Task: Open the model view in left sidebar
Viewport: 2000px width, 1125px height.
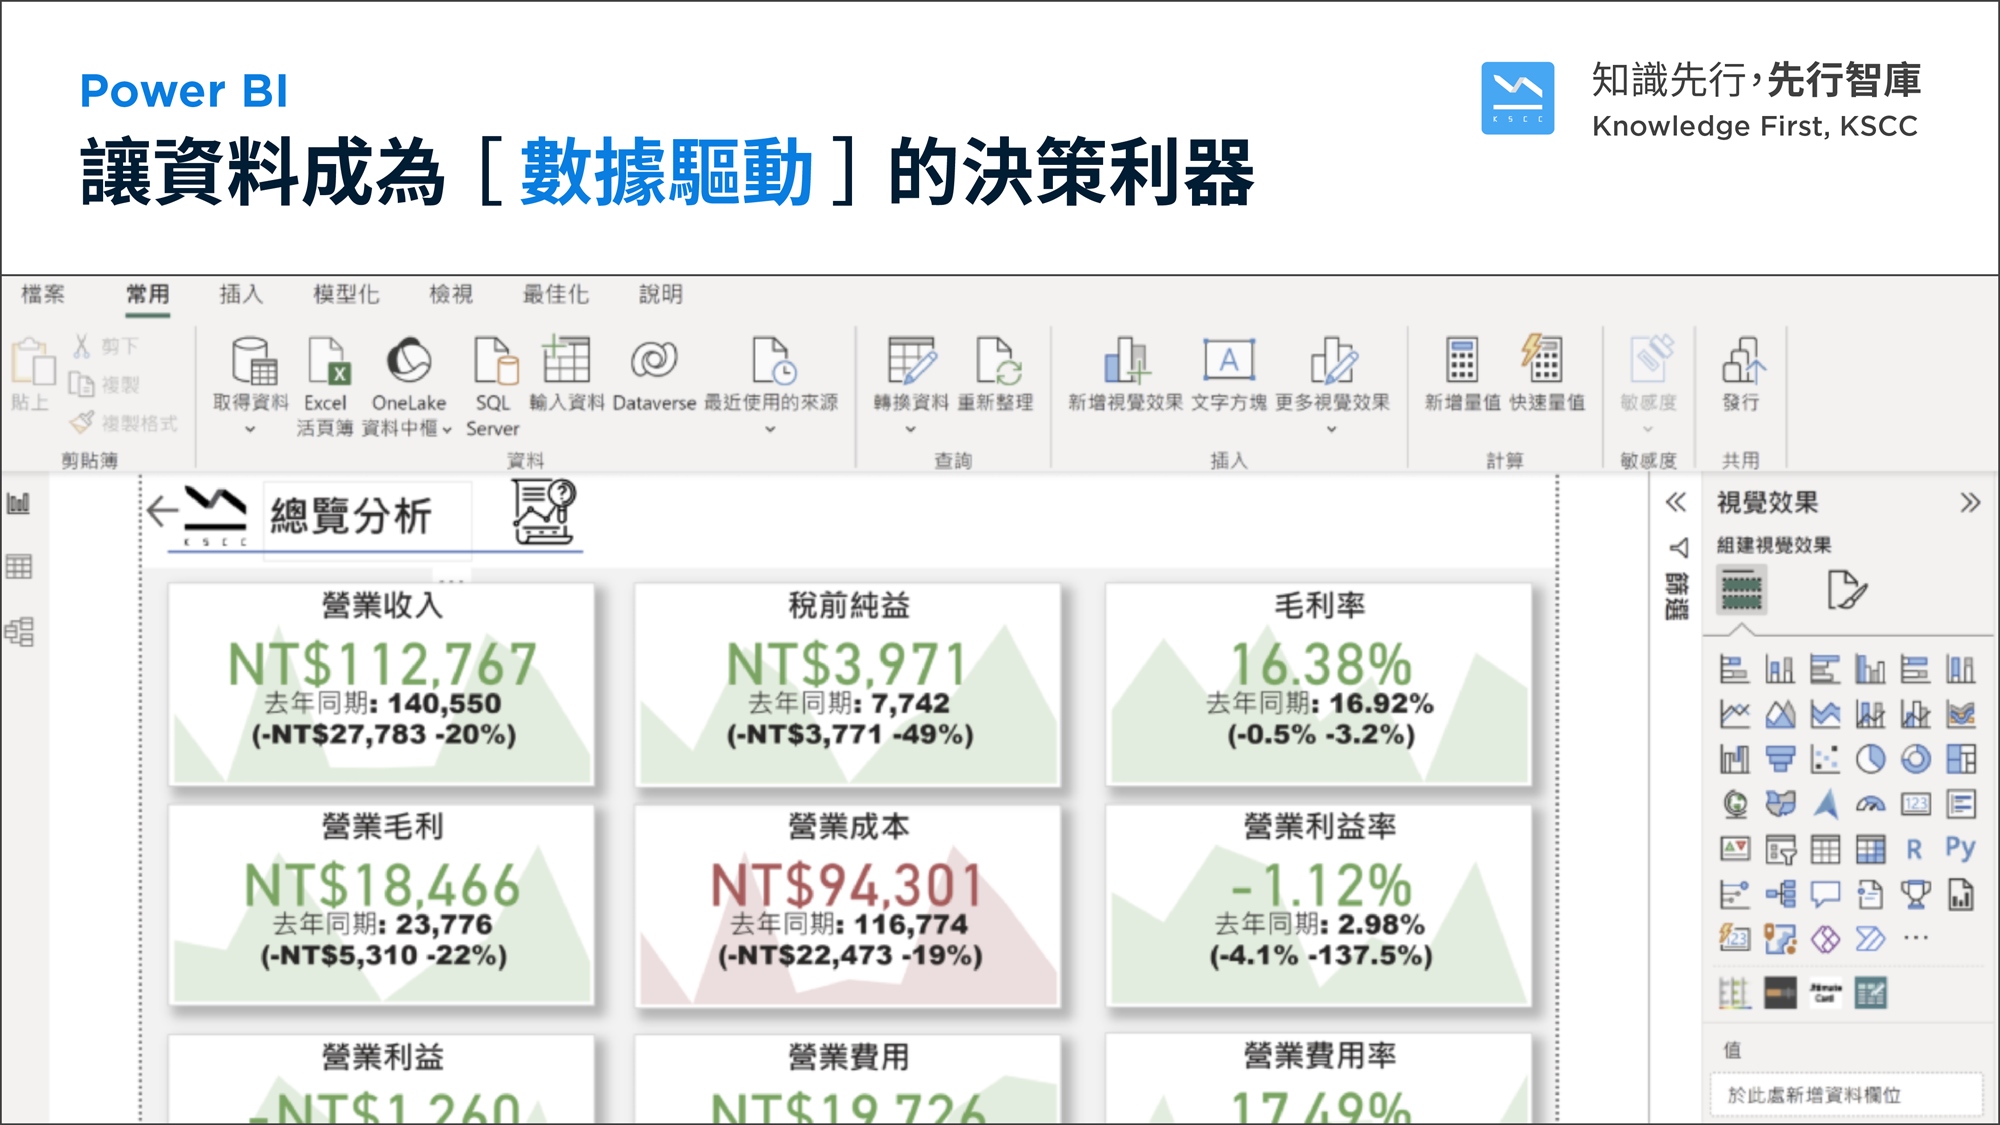Action: pos(19,631)
